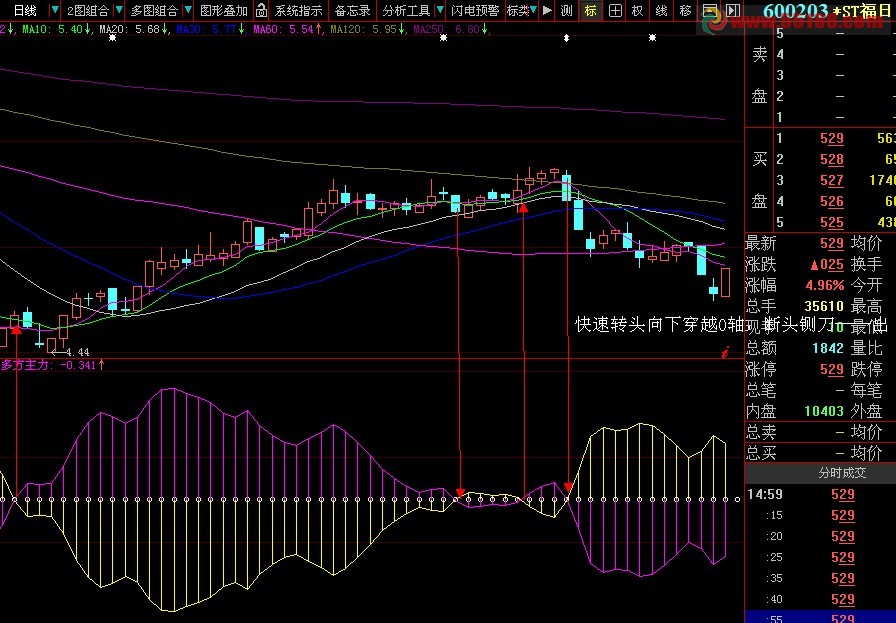Screen dimensions: 896x623
Task: Click buy level 1 price 529
Action: click(831, 138)
